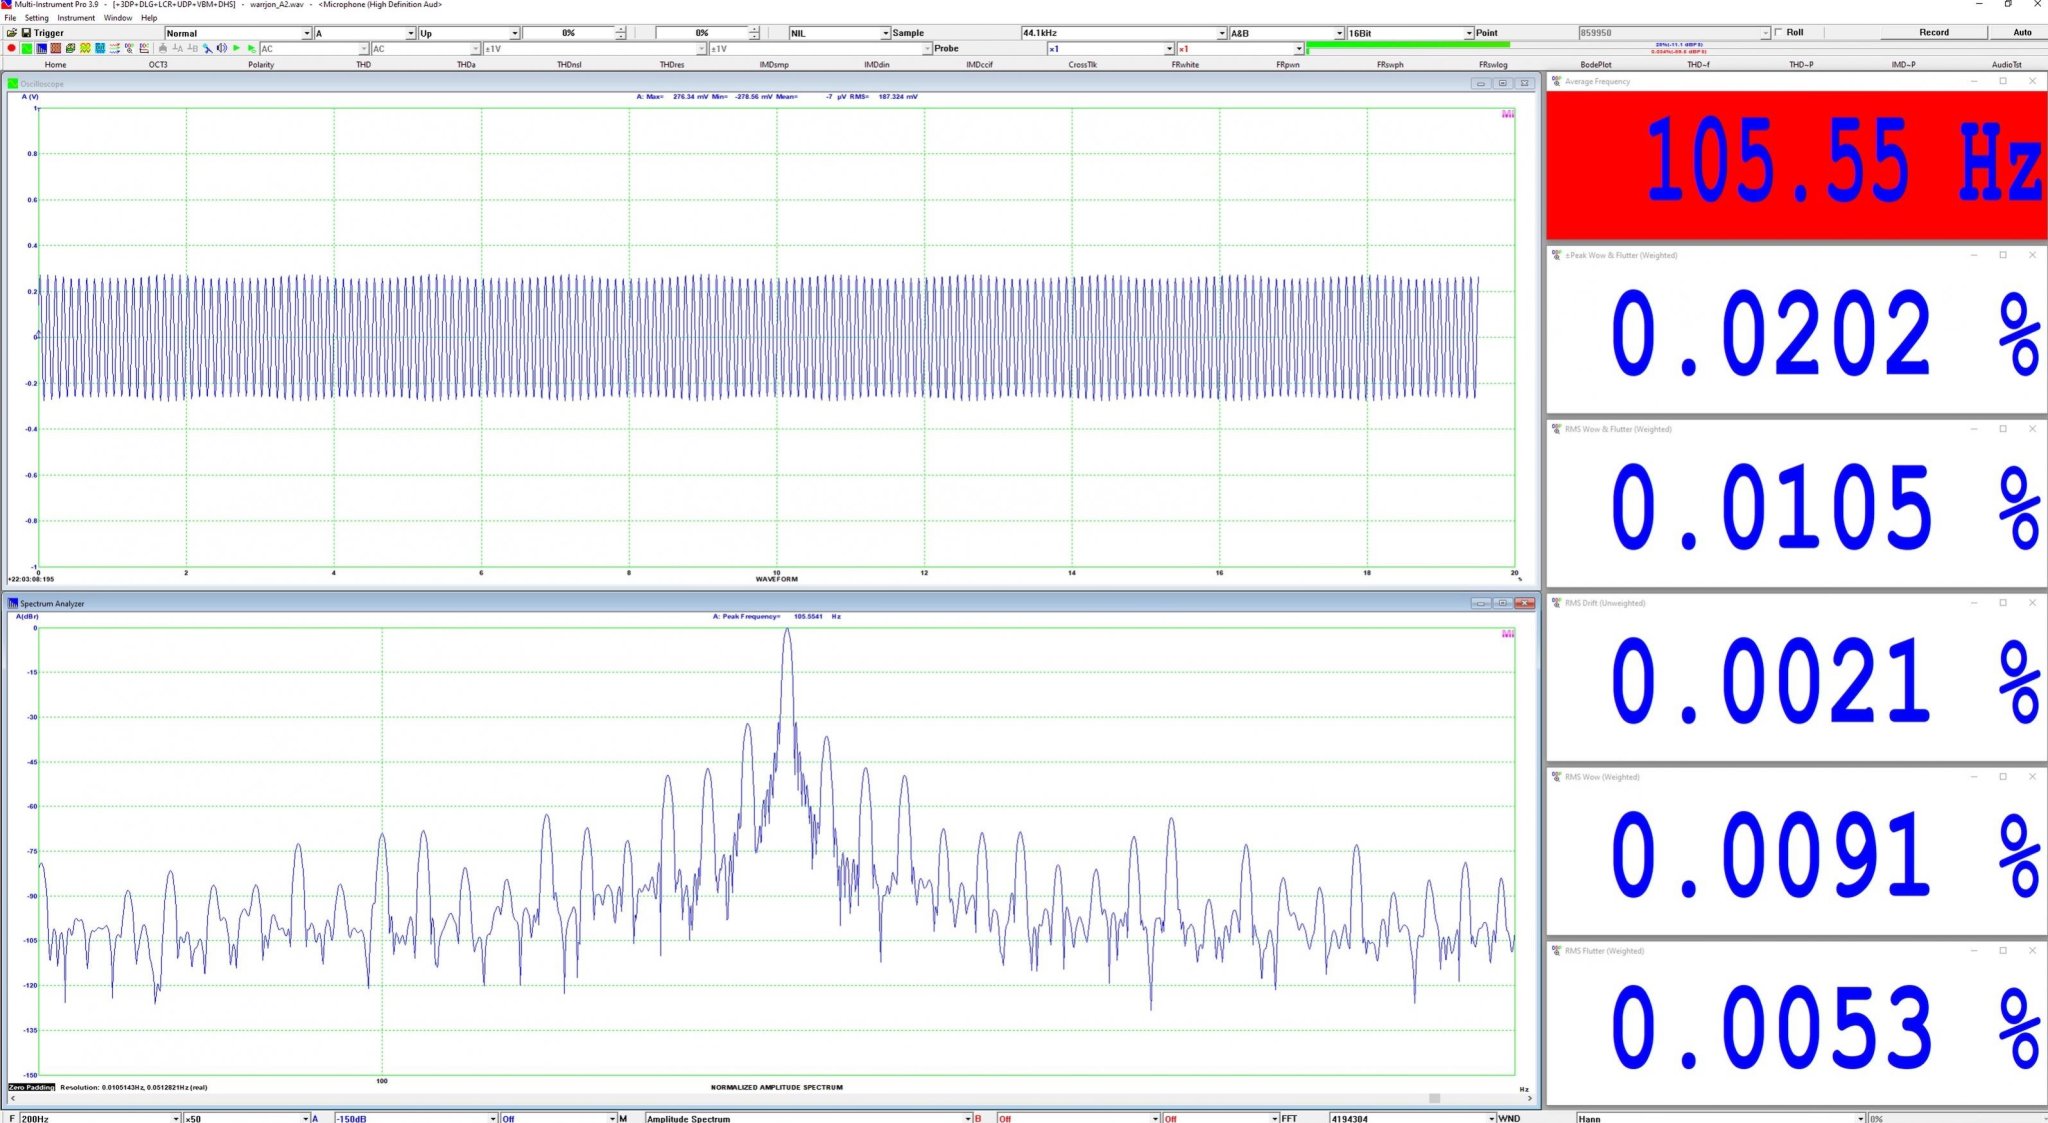This screenshot has width=2048, height=1123.
Task: Click the CrossTlk hot panel button
Action: 1083,64
